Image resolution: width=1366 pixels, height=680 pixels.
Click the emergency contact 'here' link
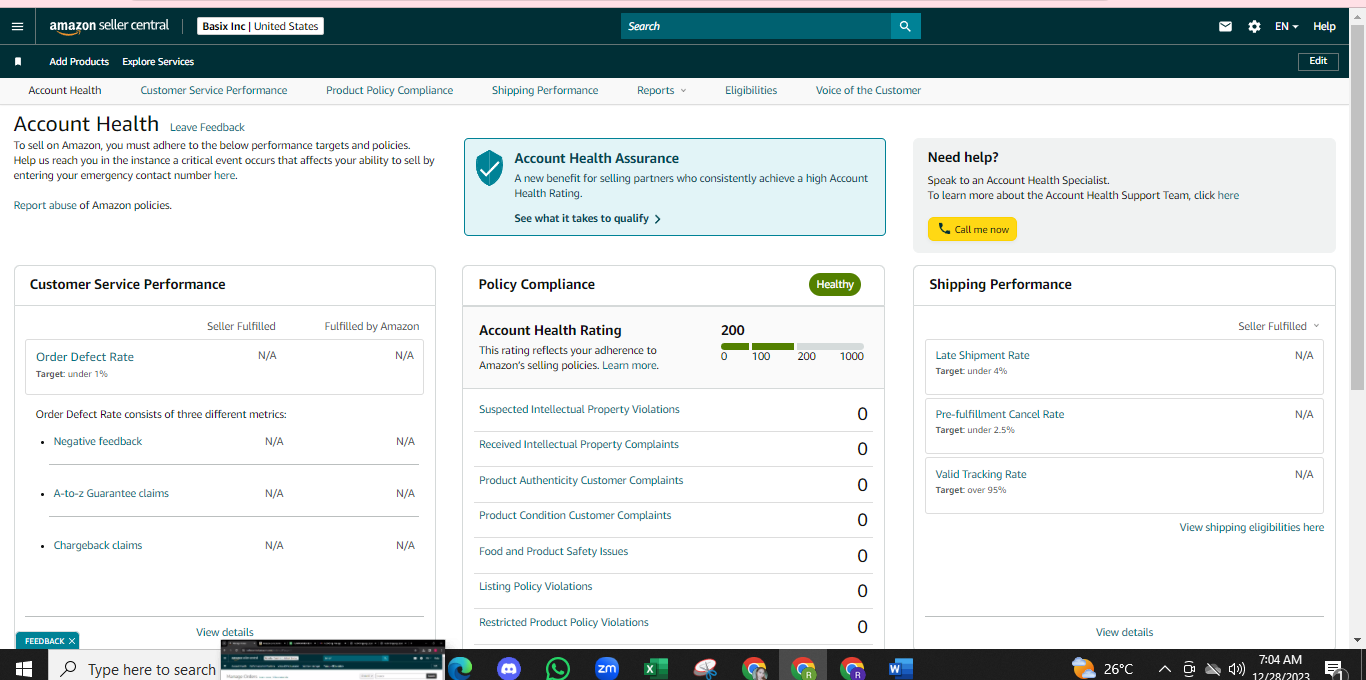tap(224, 175)
